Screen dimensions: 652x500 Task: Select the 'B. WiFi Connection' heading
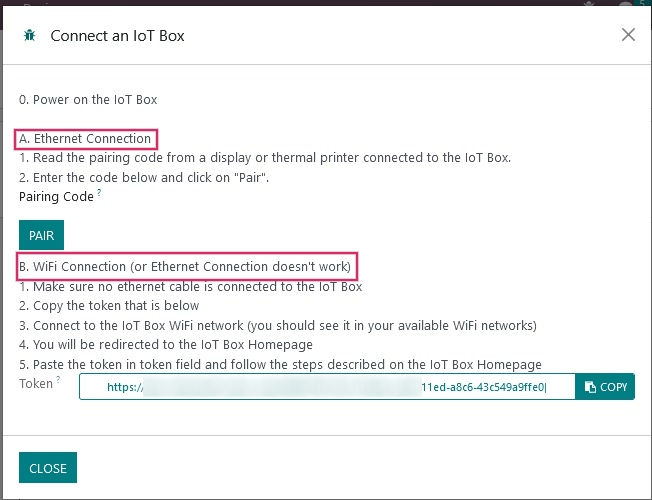point(187,267)
